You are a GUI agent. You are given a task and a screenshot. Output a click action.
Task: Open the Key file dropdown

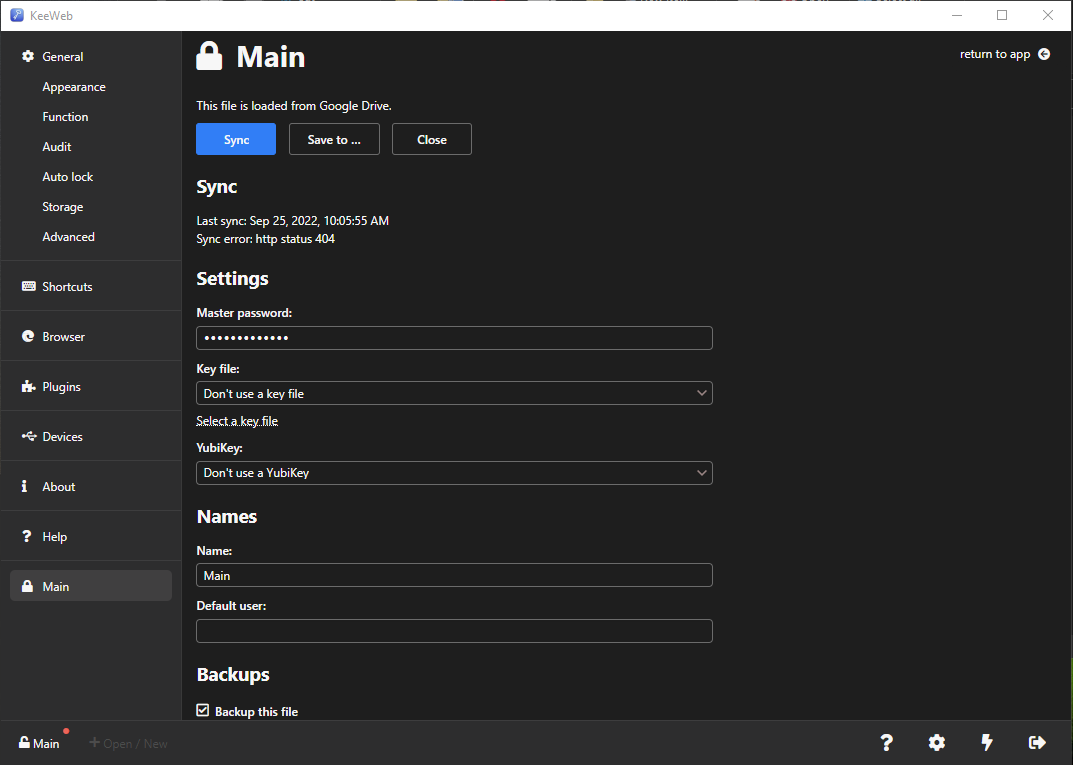point(454,393)
